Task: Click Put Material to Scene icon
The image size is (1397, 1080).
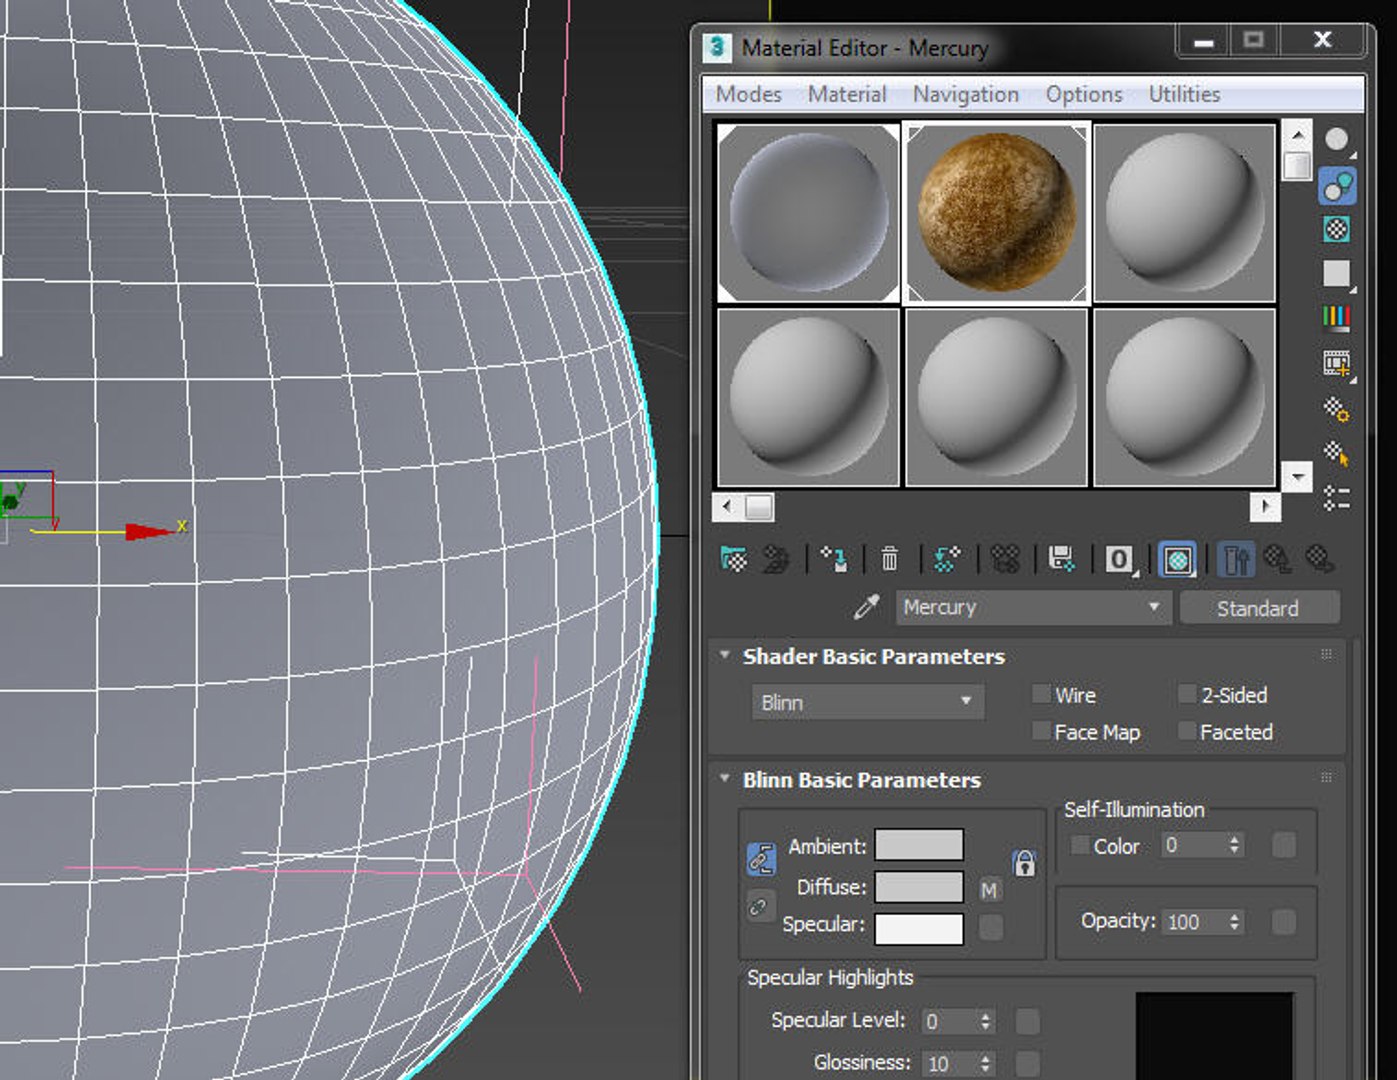Action: tap(776, 559)
